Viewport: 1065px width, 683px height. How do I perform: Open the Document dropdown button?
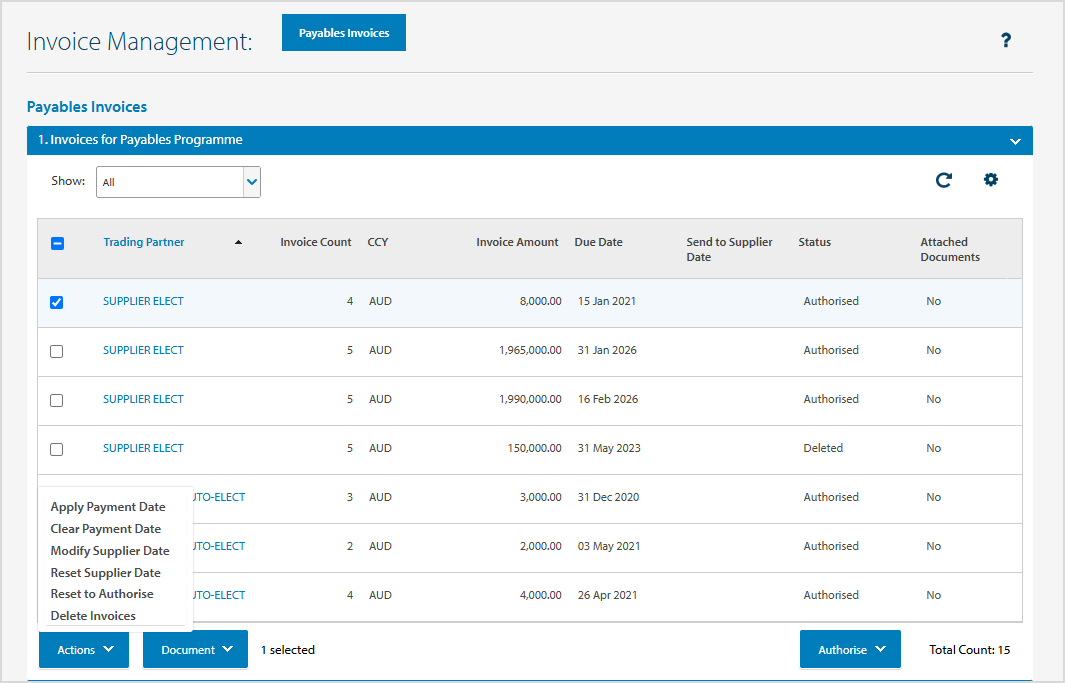point(196,650)
